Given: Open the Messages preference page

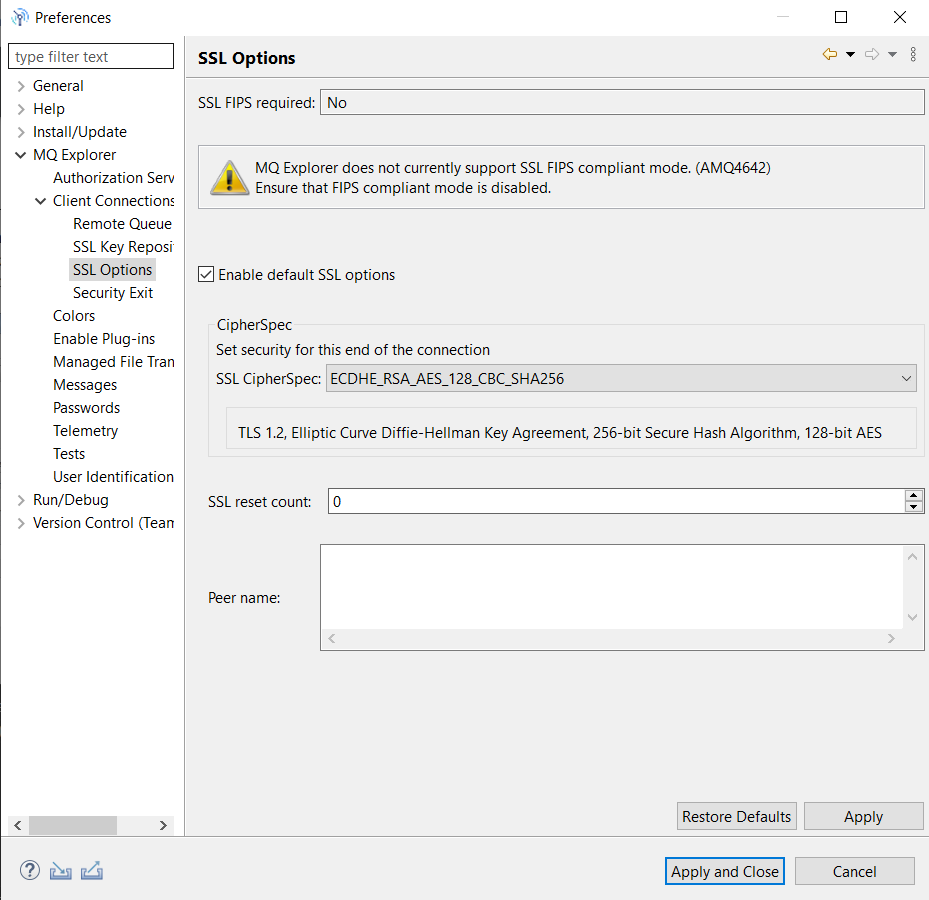Looking at the screenshot, I should pos(85,385).
